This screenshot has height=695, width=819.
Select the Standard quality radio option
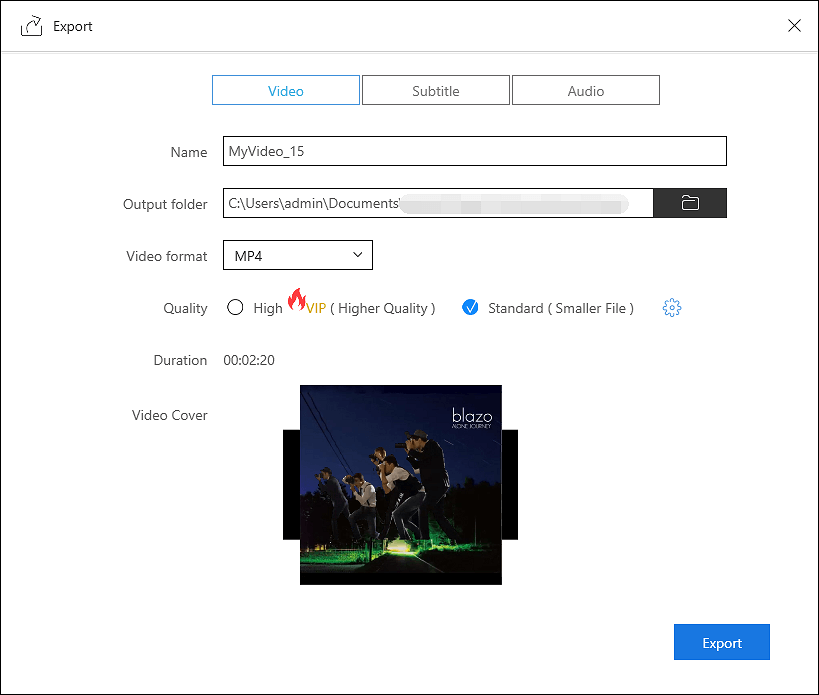pyautogui.click(x=470, y=308)
